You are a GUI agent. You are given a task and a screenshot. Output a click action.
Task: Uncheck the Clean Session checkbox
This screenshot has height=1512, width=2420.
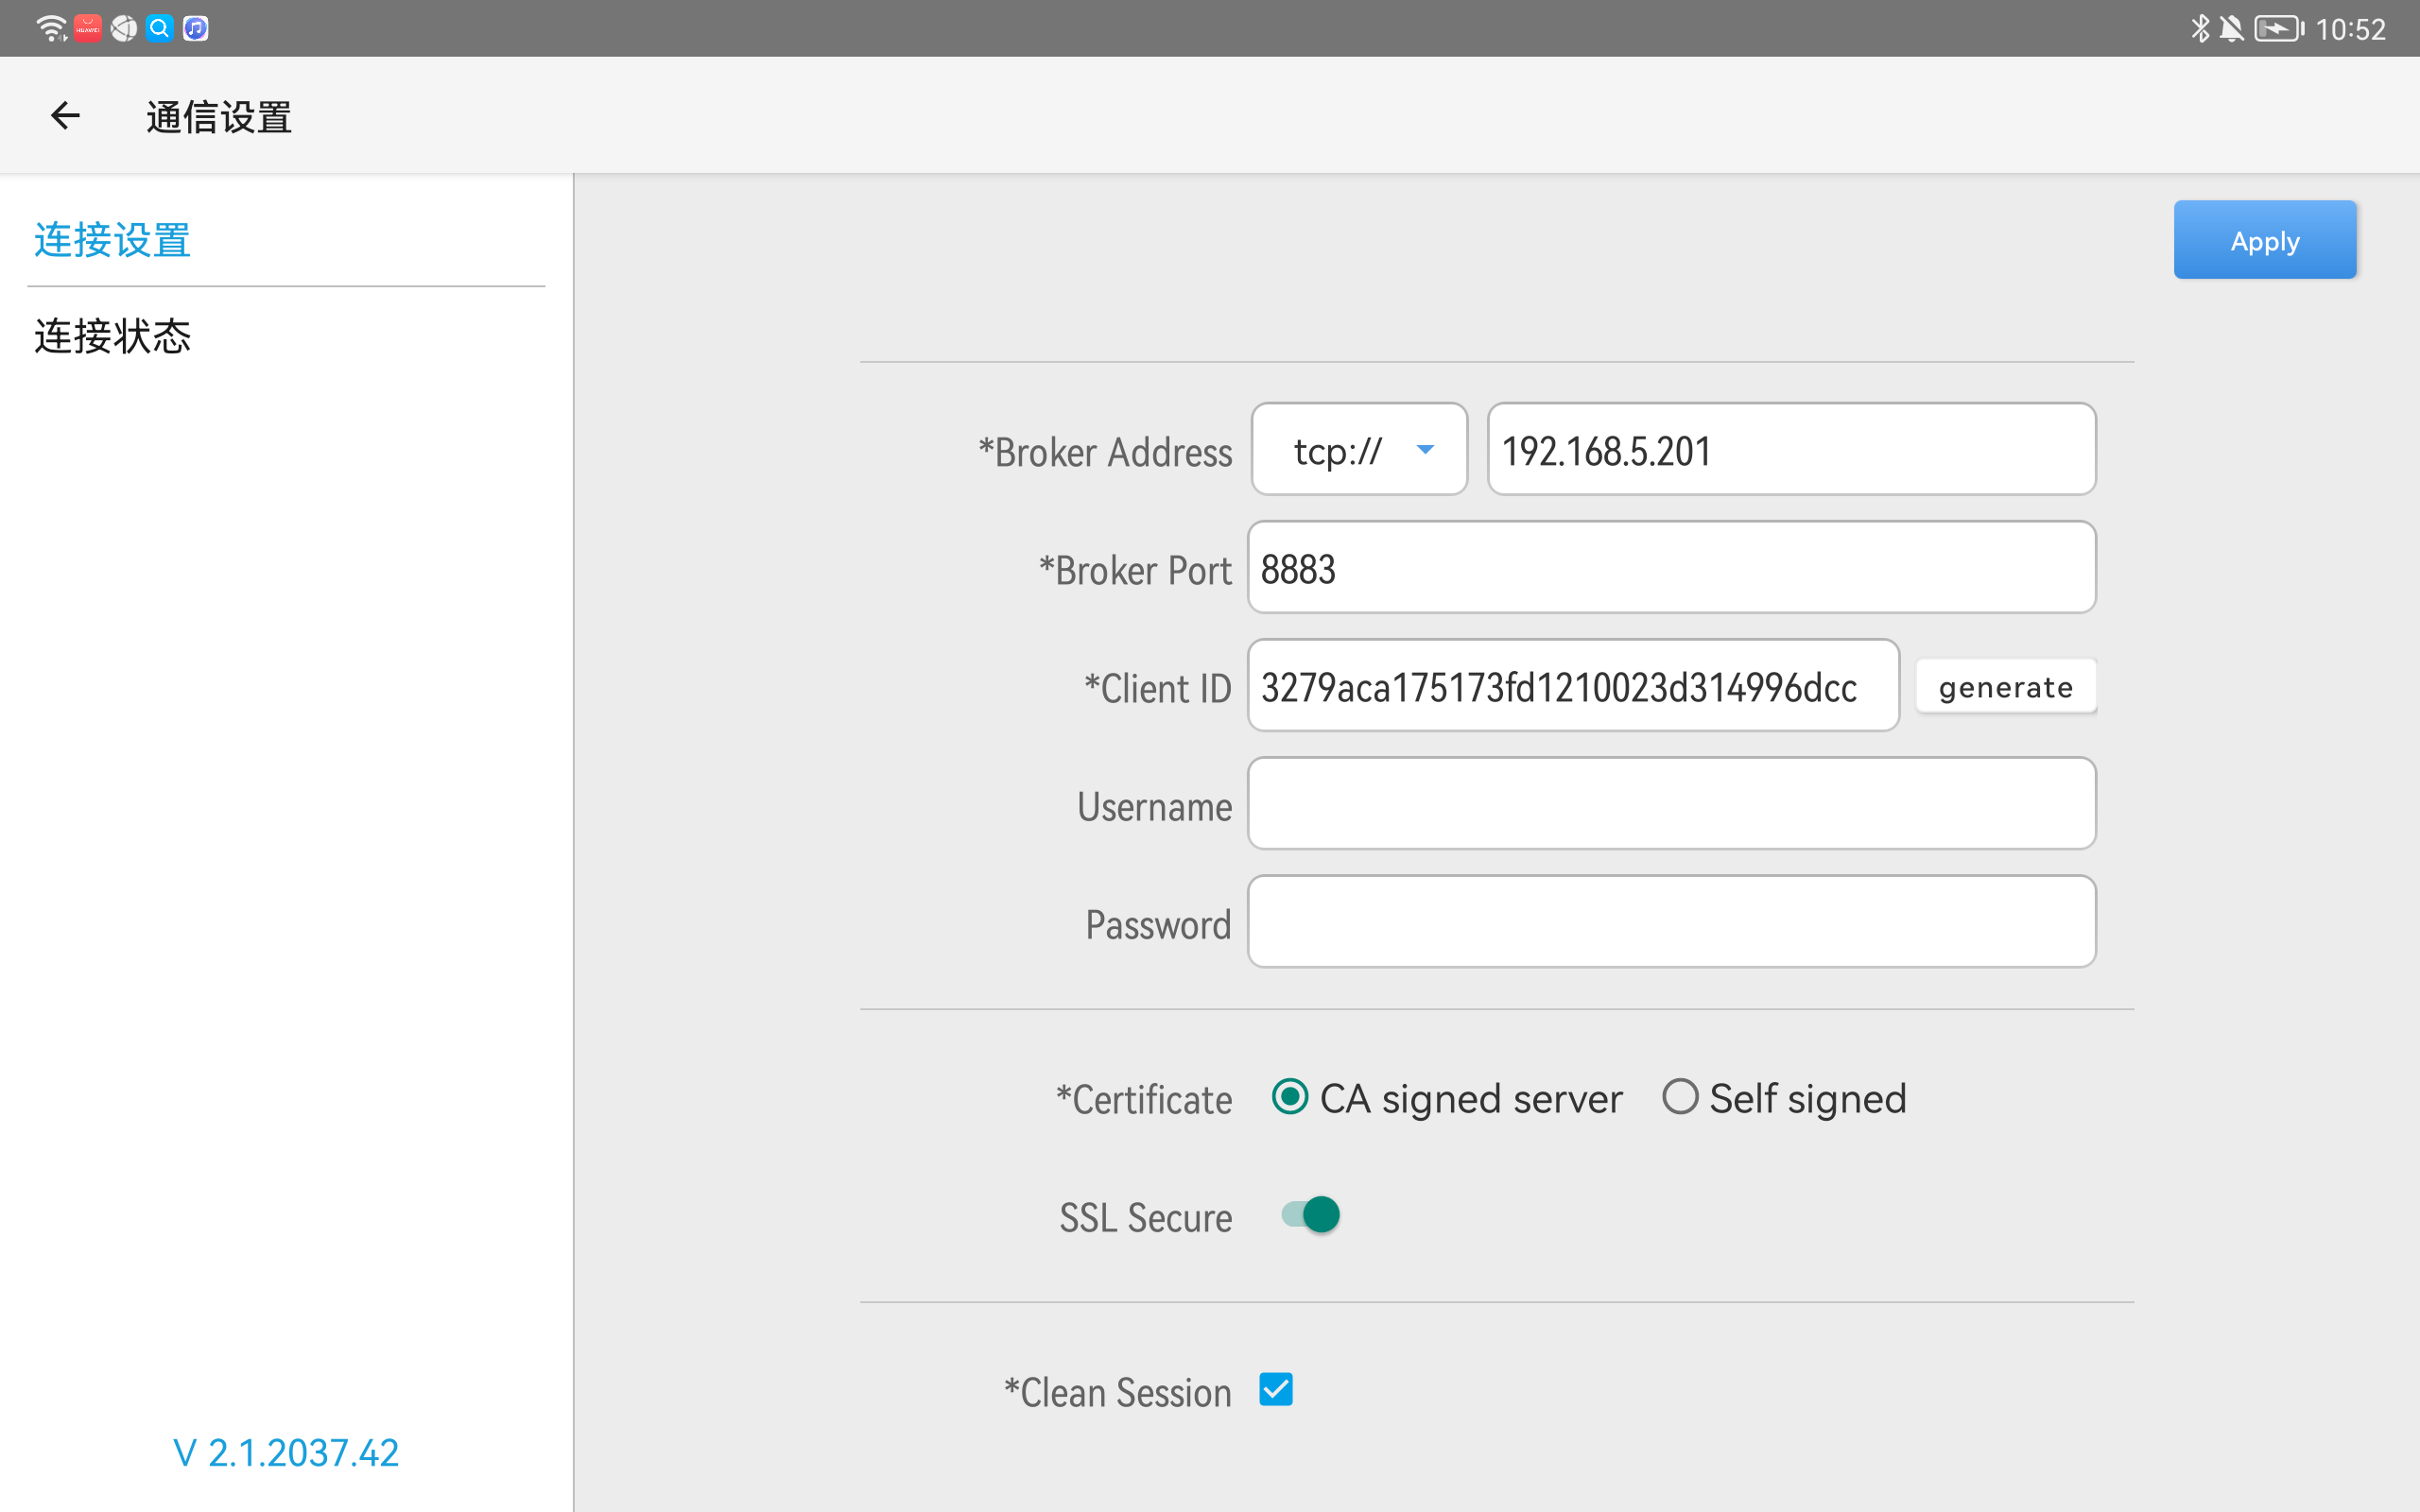(x=1276, y=1389)
